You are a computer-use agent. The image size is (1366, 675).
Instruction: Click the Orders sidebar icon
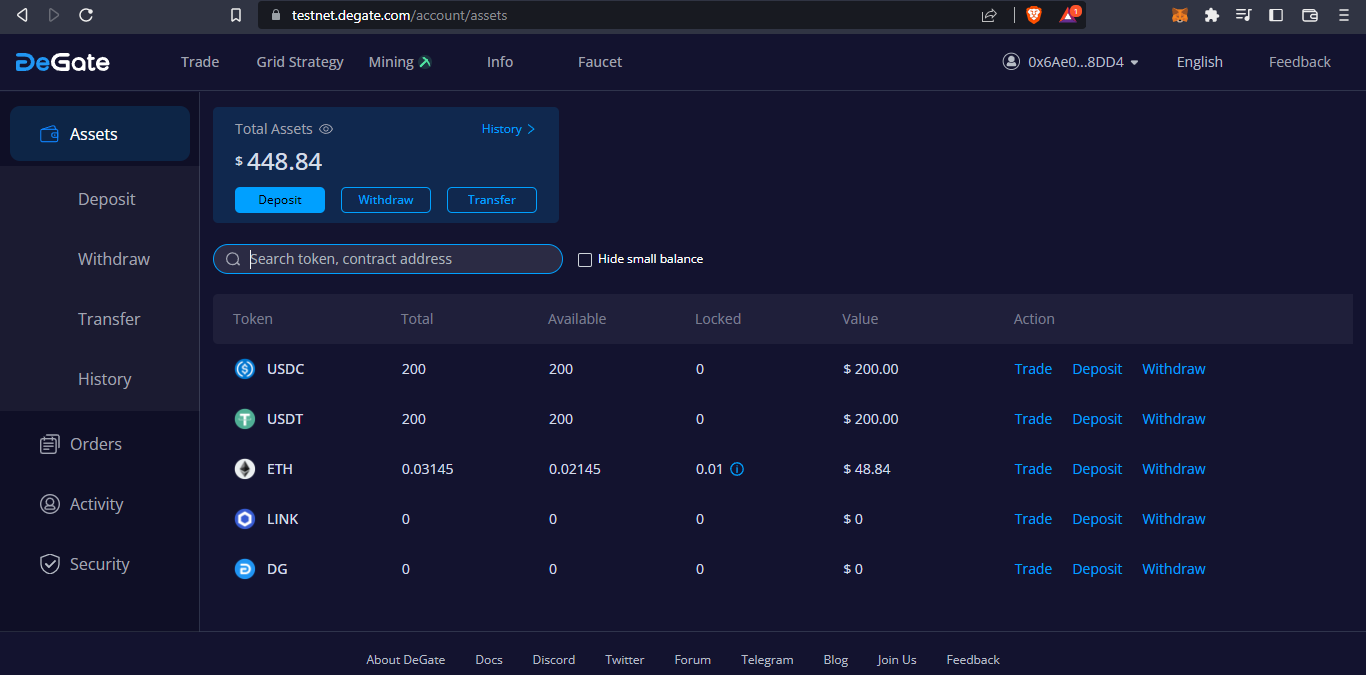point(49,444)
